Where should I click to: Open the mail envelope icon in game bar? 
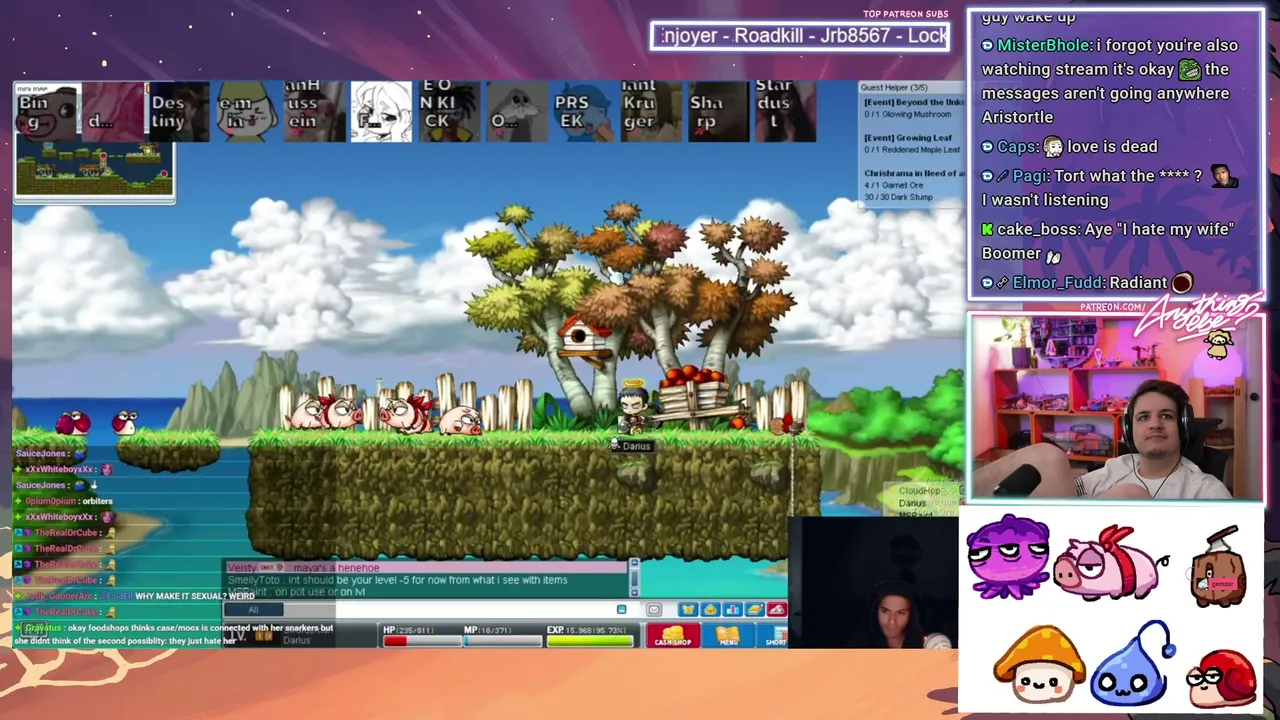[x=654, y=610]
